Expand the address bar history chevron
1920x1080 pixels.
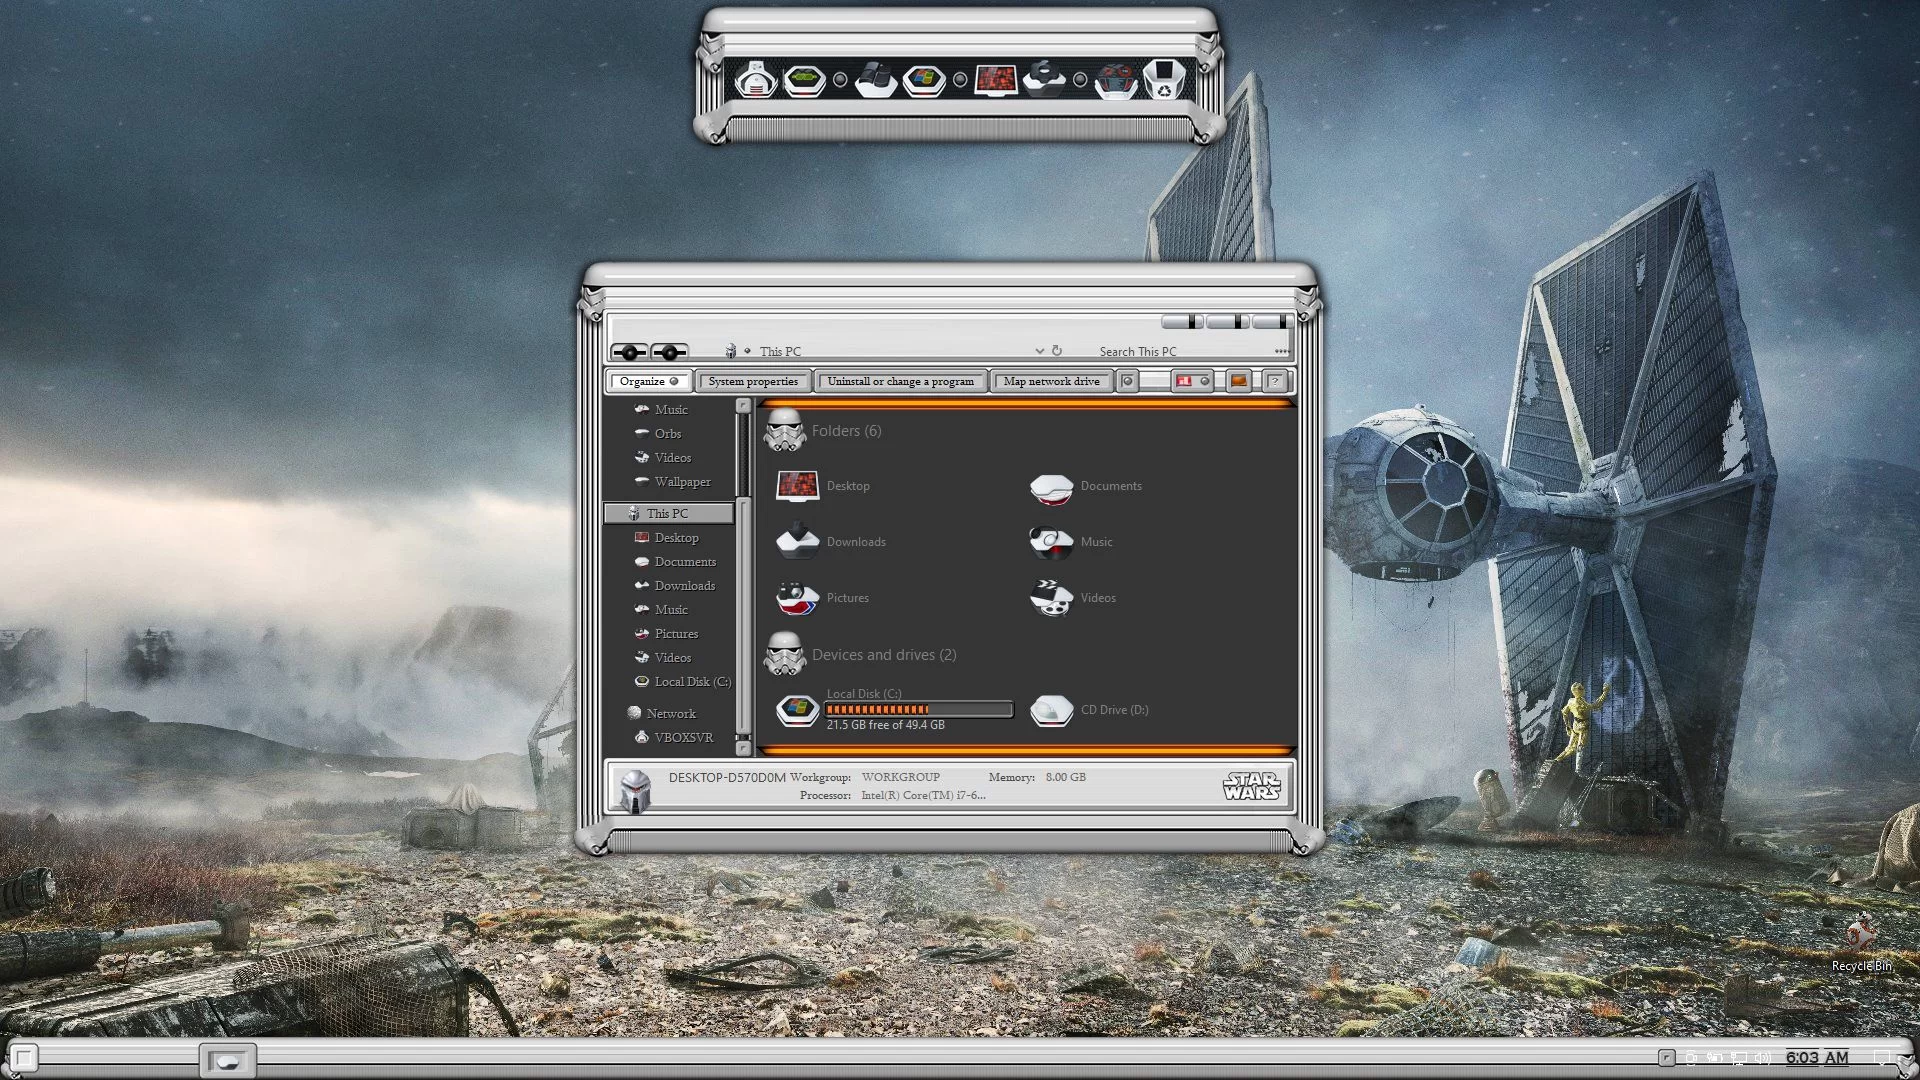(x=1040, y=351)
